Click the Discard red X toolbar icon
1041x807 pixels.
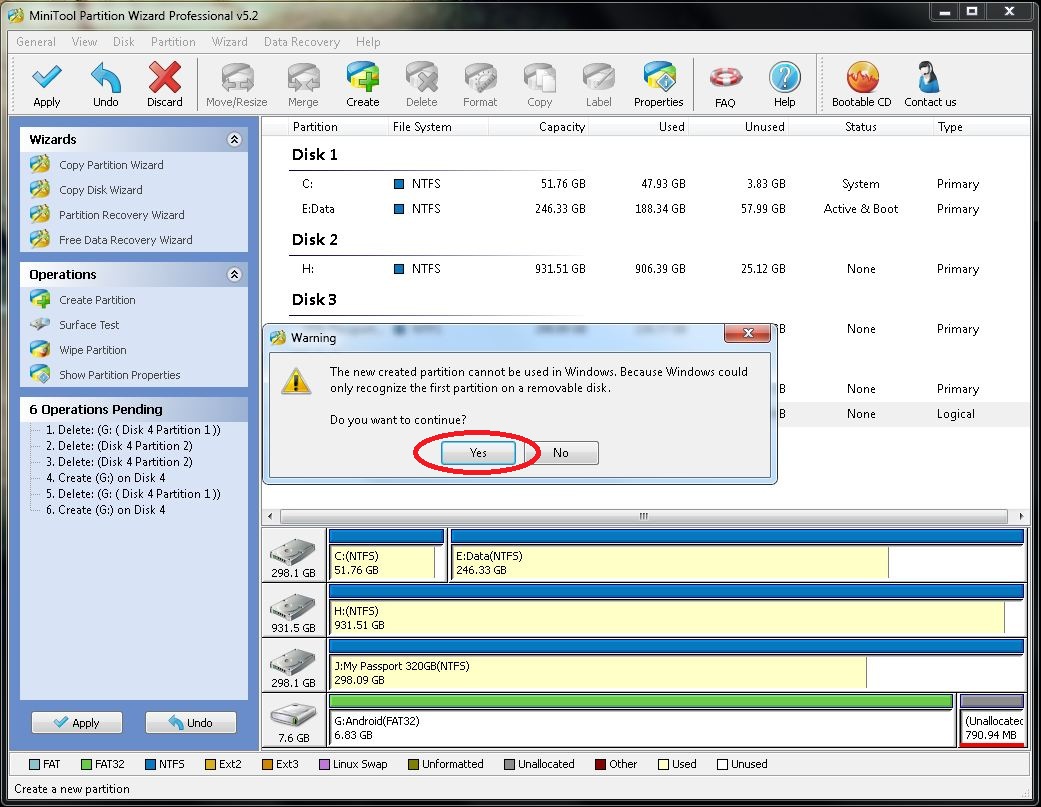click(165, 77)
